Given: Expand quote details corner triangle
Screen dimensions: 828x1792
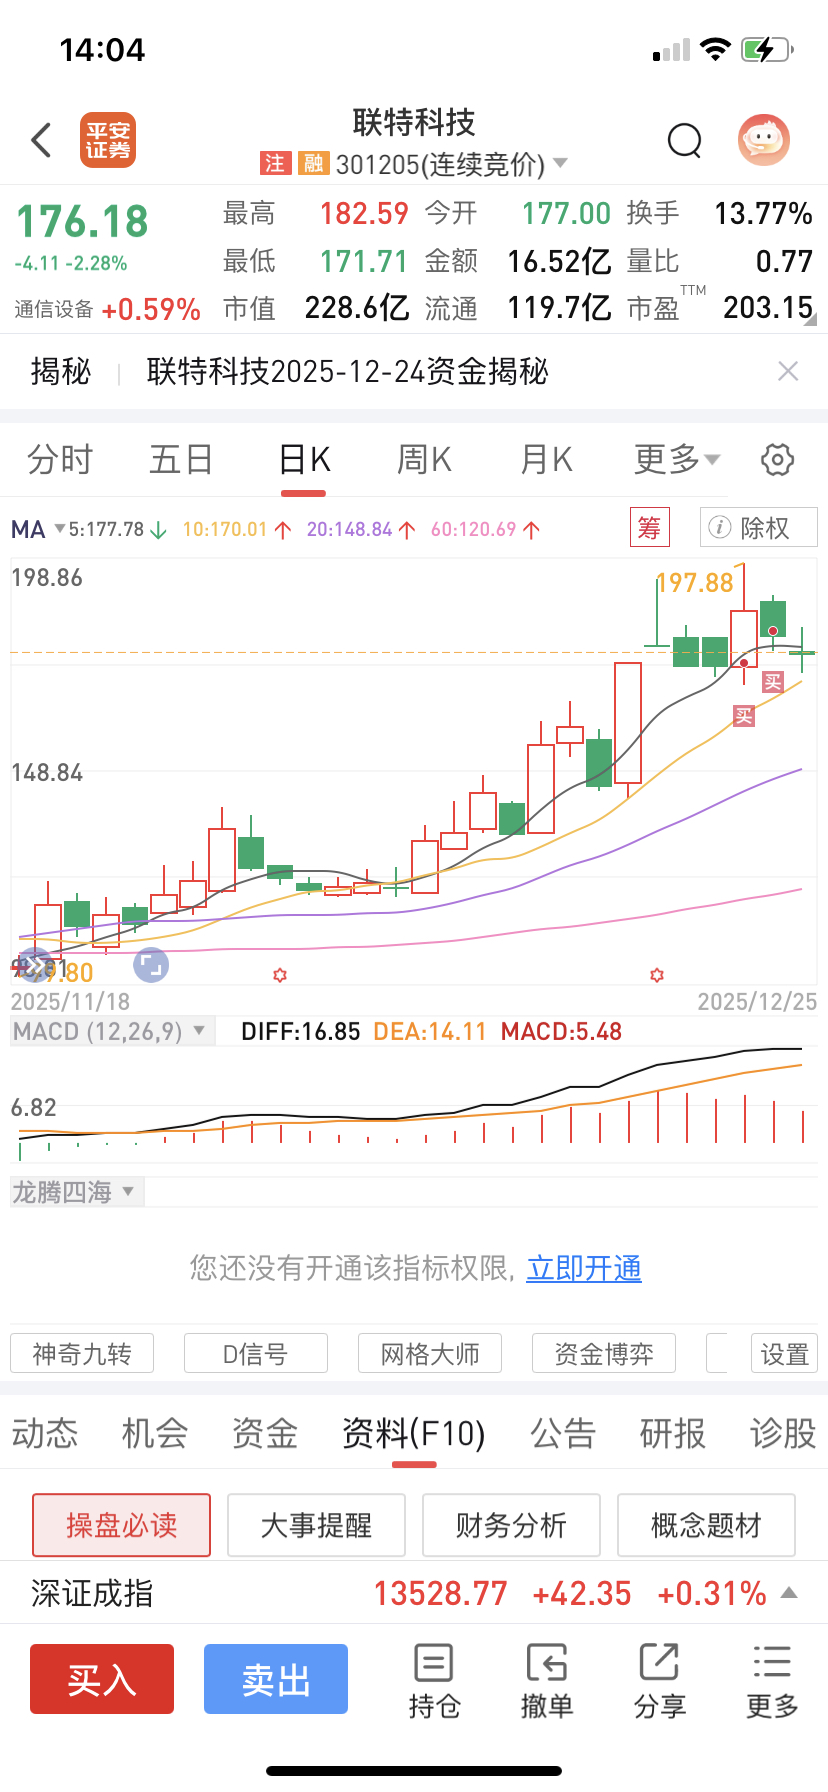Looking at the screenshot, I should 811,320.
